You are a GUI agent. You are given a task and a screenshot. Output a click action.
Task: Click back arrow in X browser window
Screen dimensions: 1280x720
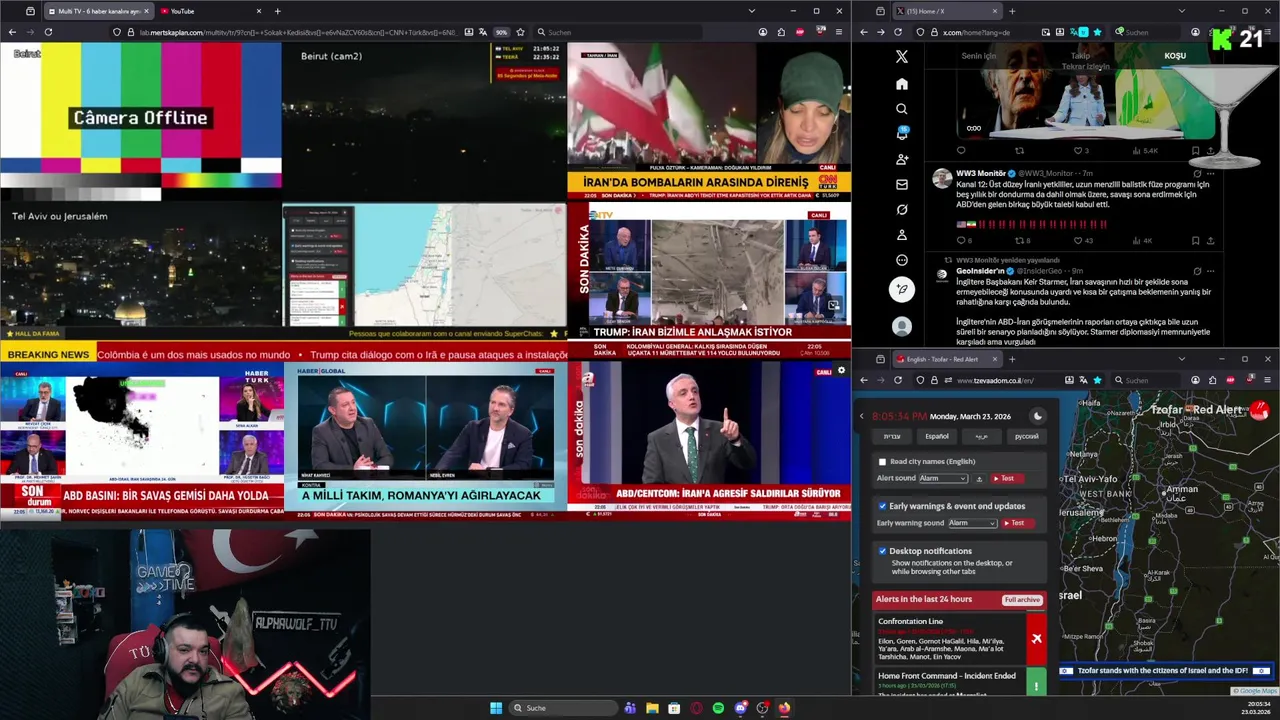click(864, 32)
